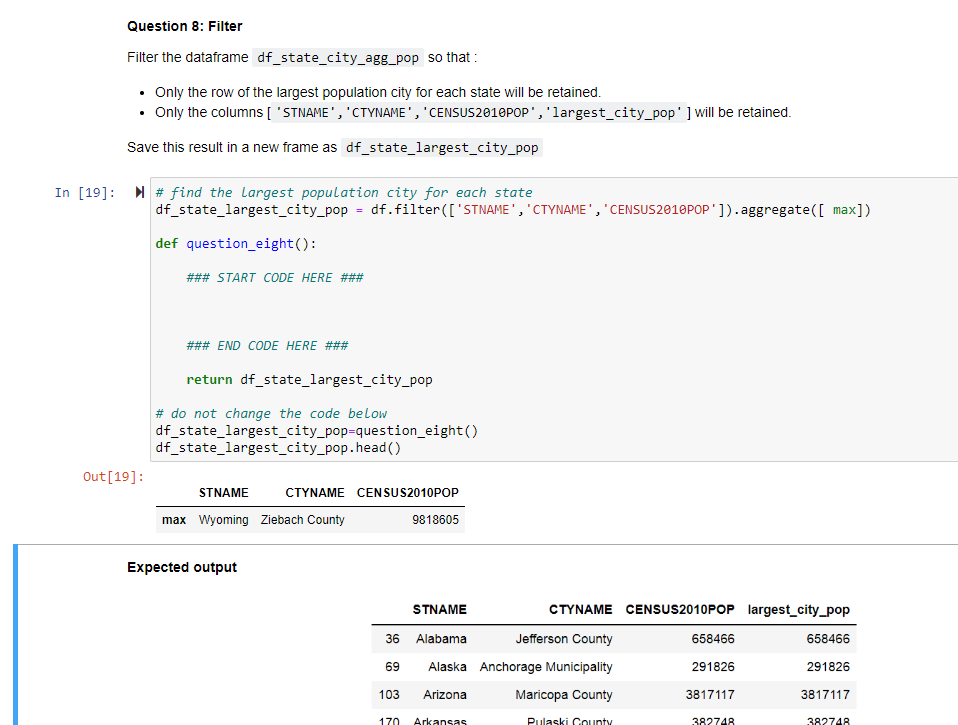Select the Alabama row label 36

pyautogui.click(x=391, y=639)
